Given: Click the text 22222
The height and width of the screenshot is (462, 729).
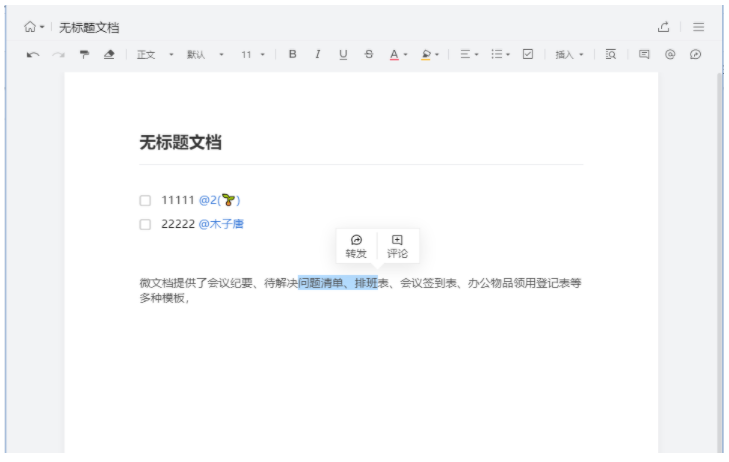Looking at the screenshot, I should click(x=178, y=224).
